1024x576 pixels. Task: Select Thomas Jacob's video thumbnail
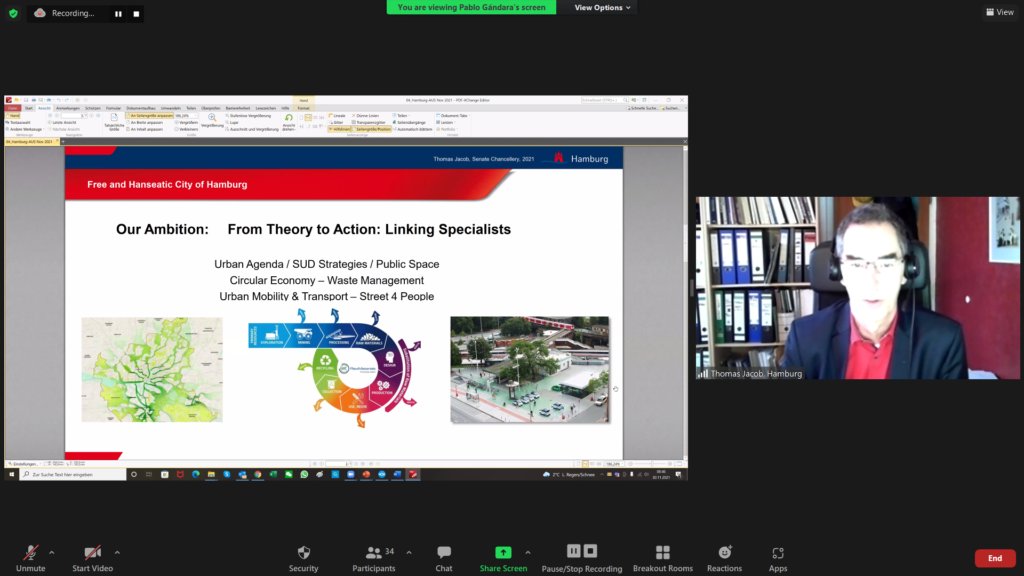857,288
